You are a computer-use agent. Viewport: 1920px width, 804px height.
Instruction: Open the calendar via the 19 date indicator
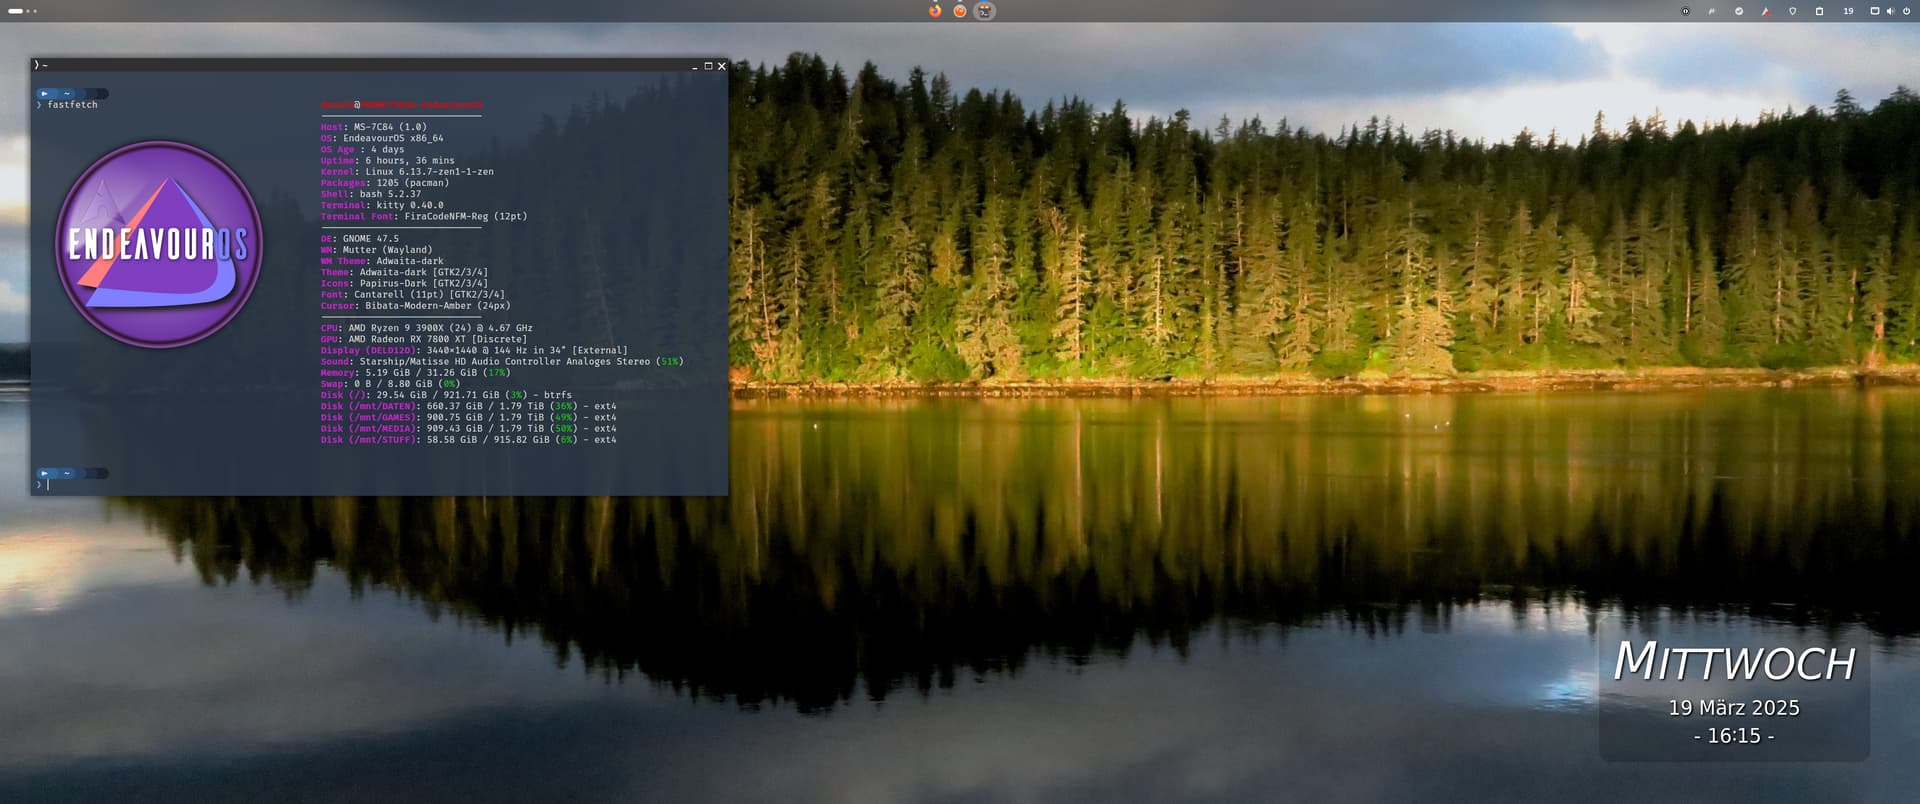[x=1848, y=11]
